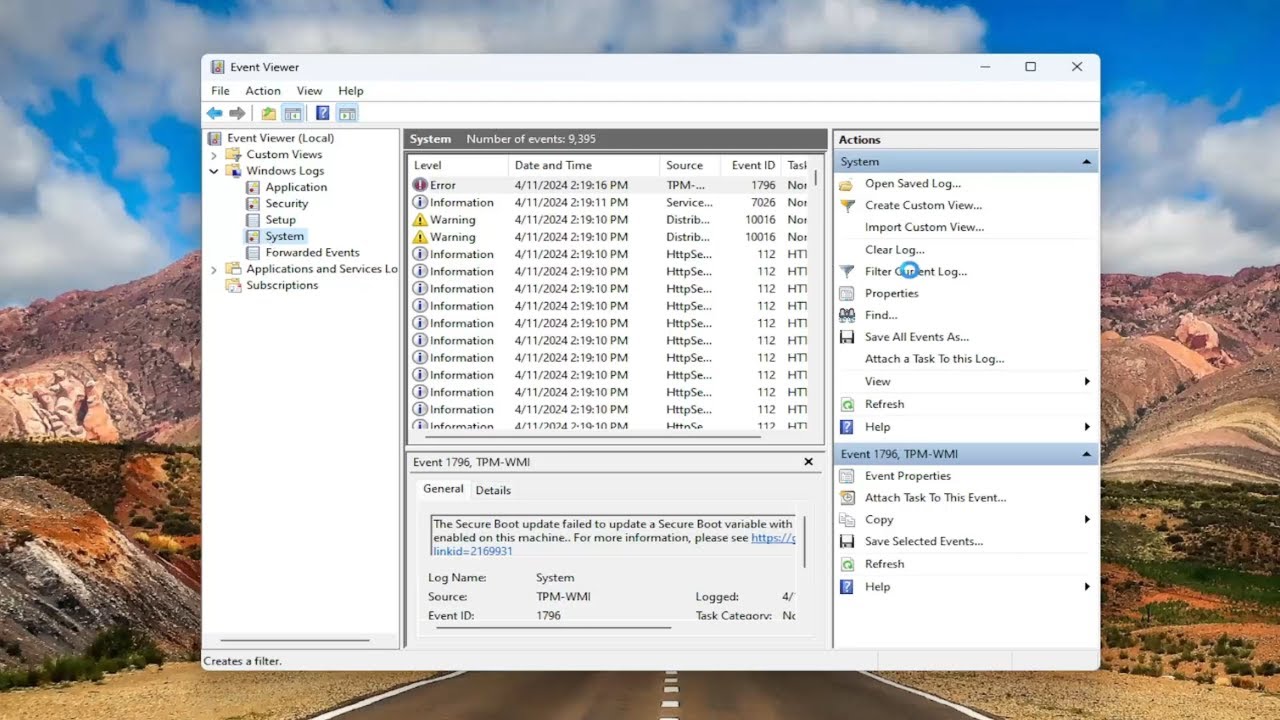
Task: Toggle the Show/Hide Console Tree toolbar icon
Action: pos(292,113)
